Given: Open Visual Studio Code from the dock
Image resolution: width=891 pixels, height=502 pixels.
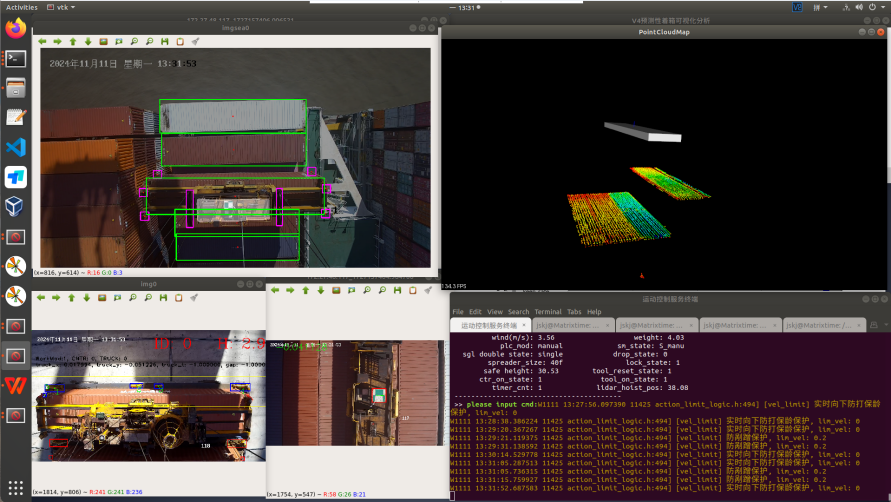Looking at the screenshot, I should (15, 147).
